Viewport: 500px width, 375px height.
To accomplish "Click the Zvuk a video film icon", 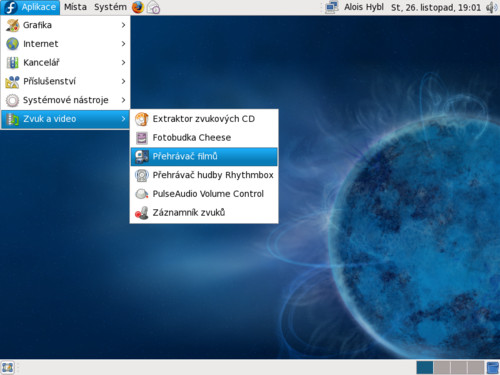I will tap(13, 119).
